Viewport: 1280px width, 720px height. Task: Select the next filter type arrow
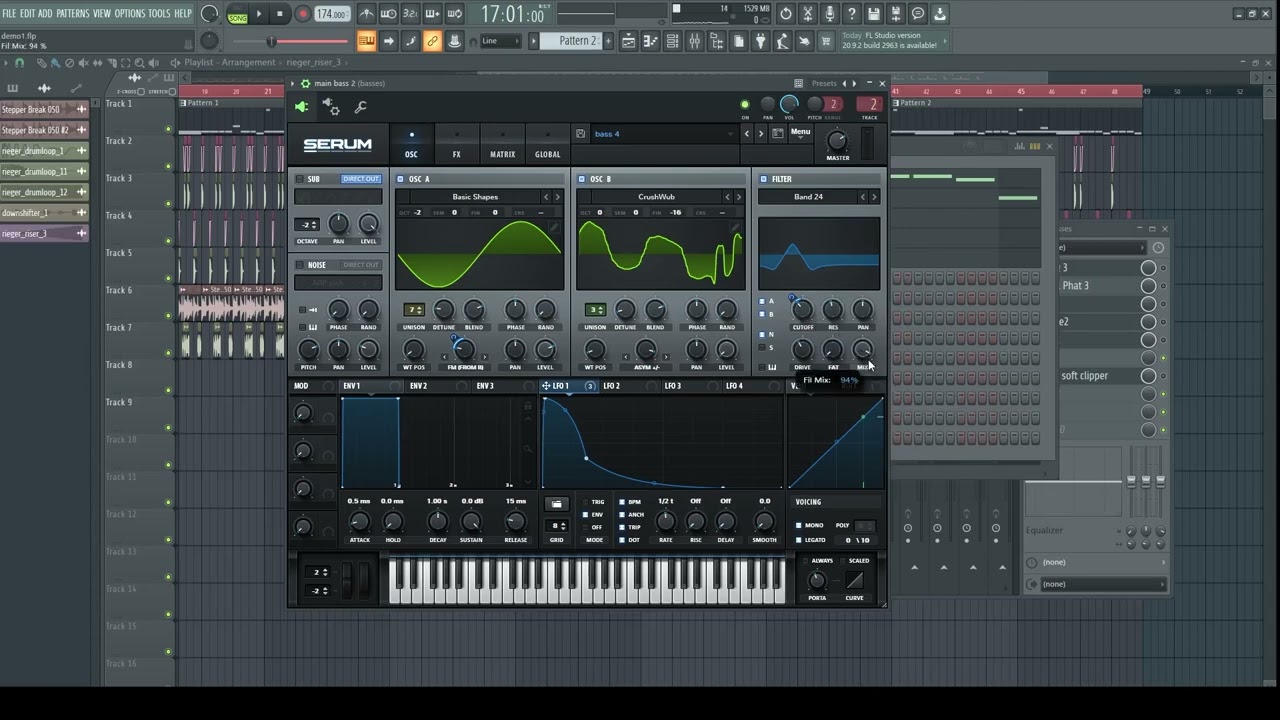(874, 197)
